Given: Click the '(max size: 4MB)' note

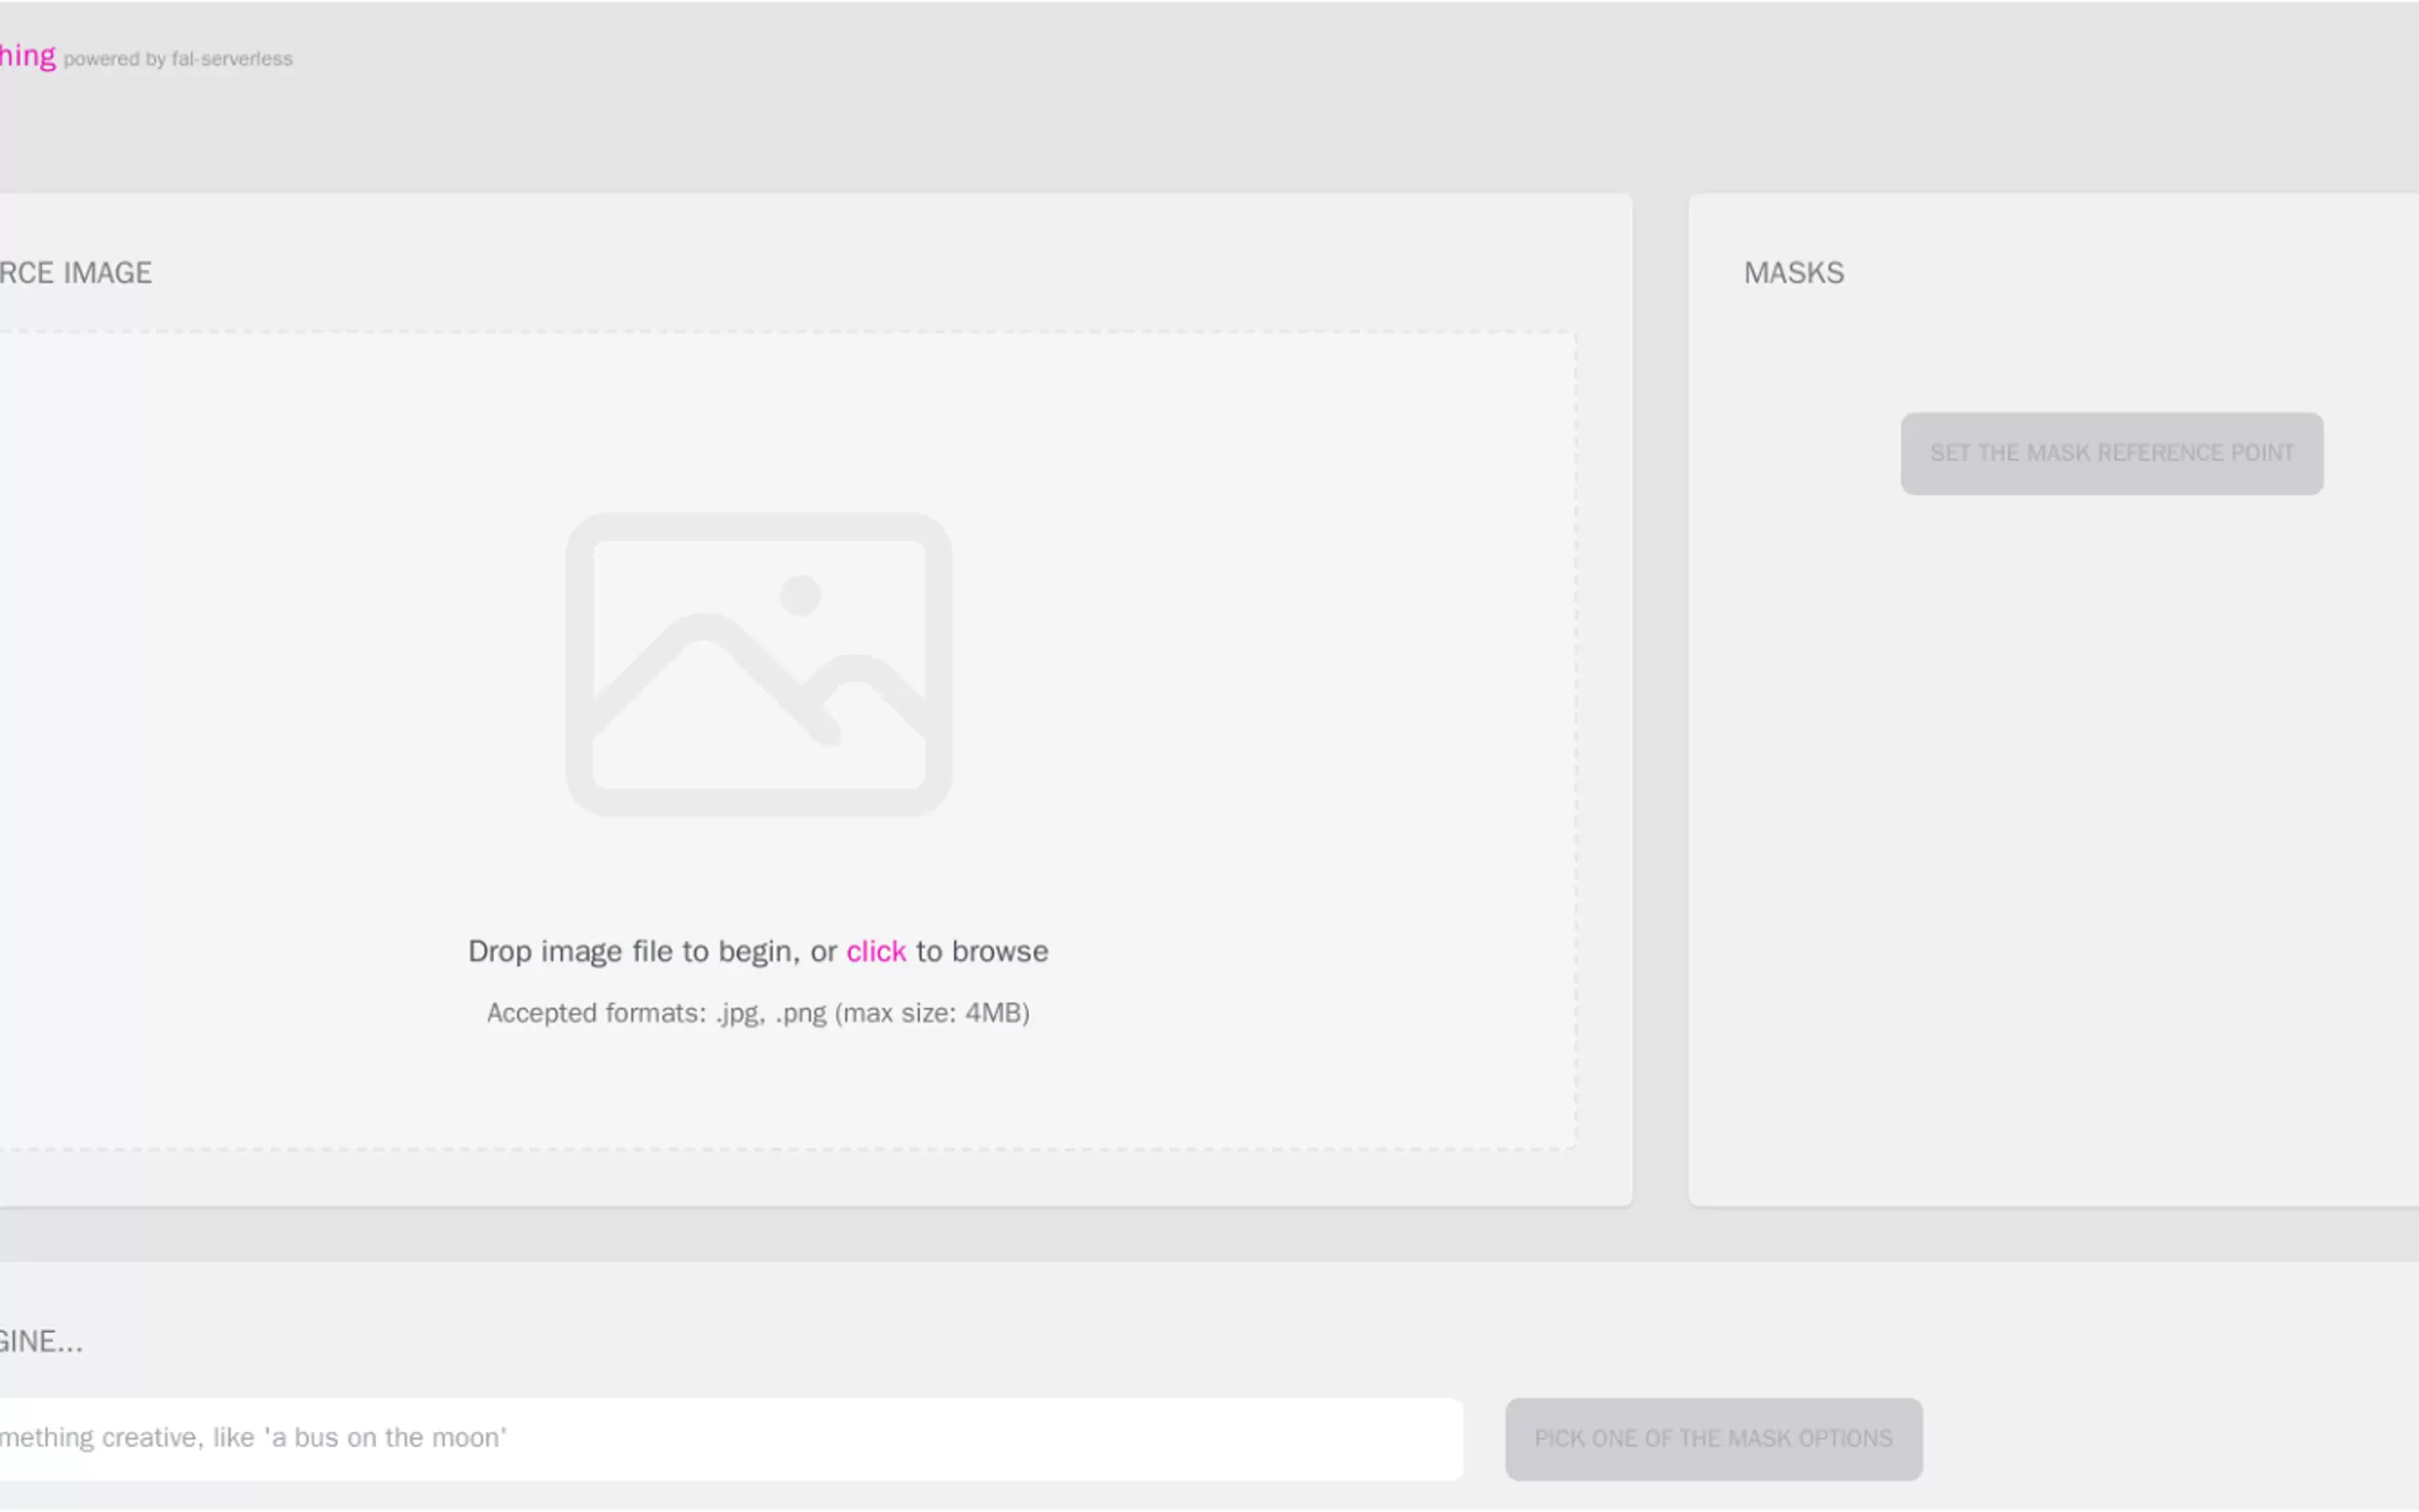Looking at the screenshot, I should point(932,1013).
